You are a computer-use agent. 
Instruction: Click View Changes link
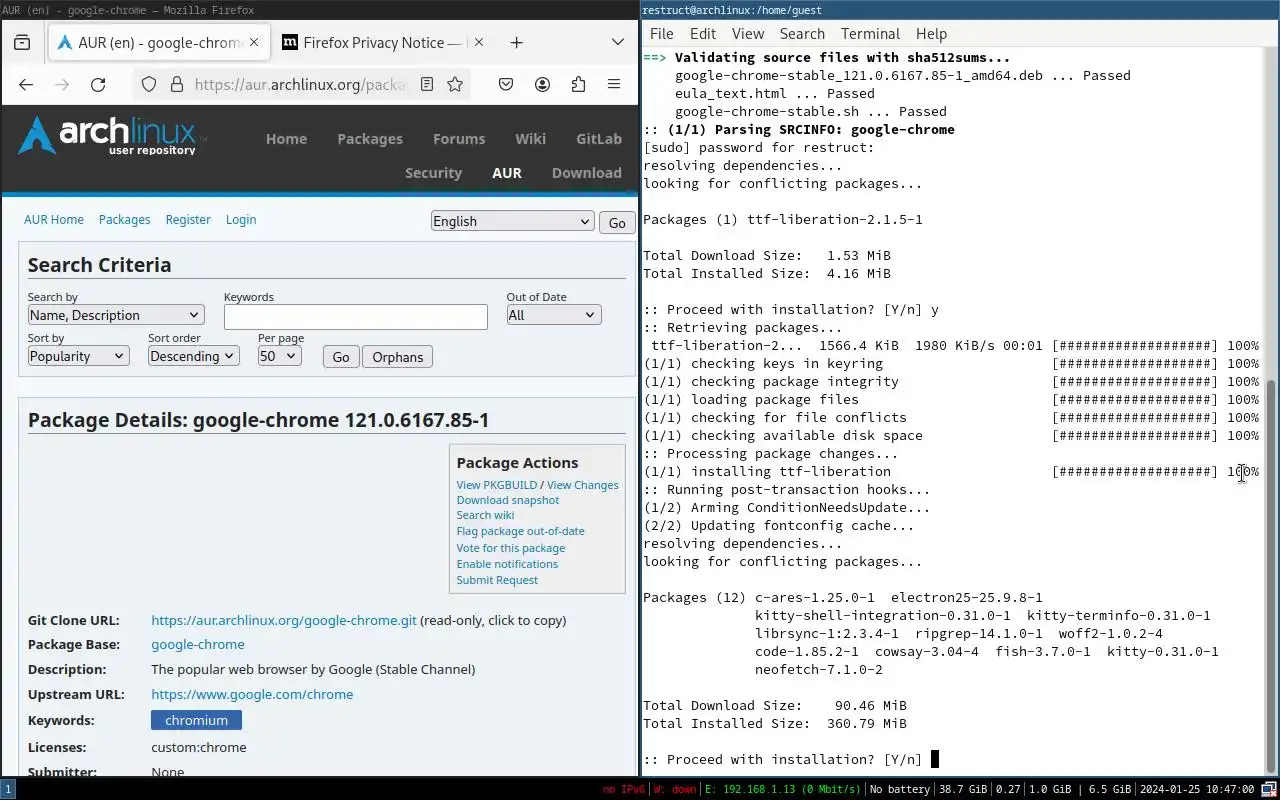583,485
